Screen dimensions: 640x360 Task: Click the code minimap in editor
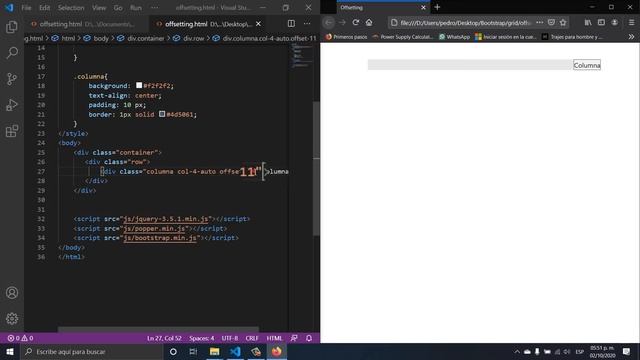[x=302, y=55]
